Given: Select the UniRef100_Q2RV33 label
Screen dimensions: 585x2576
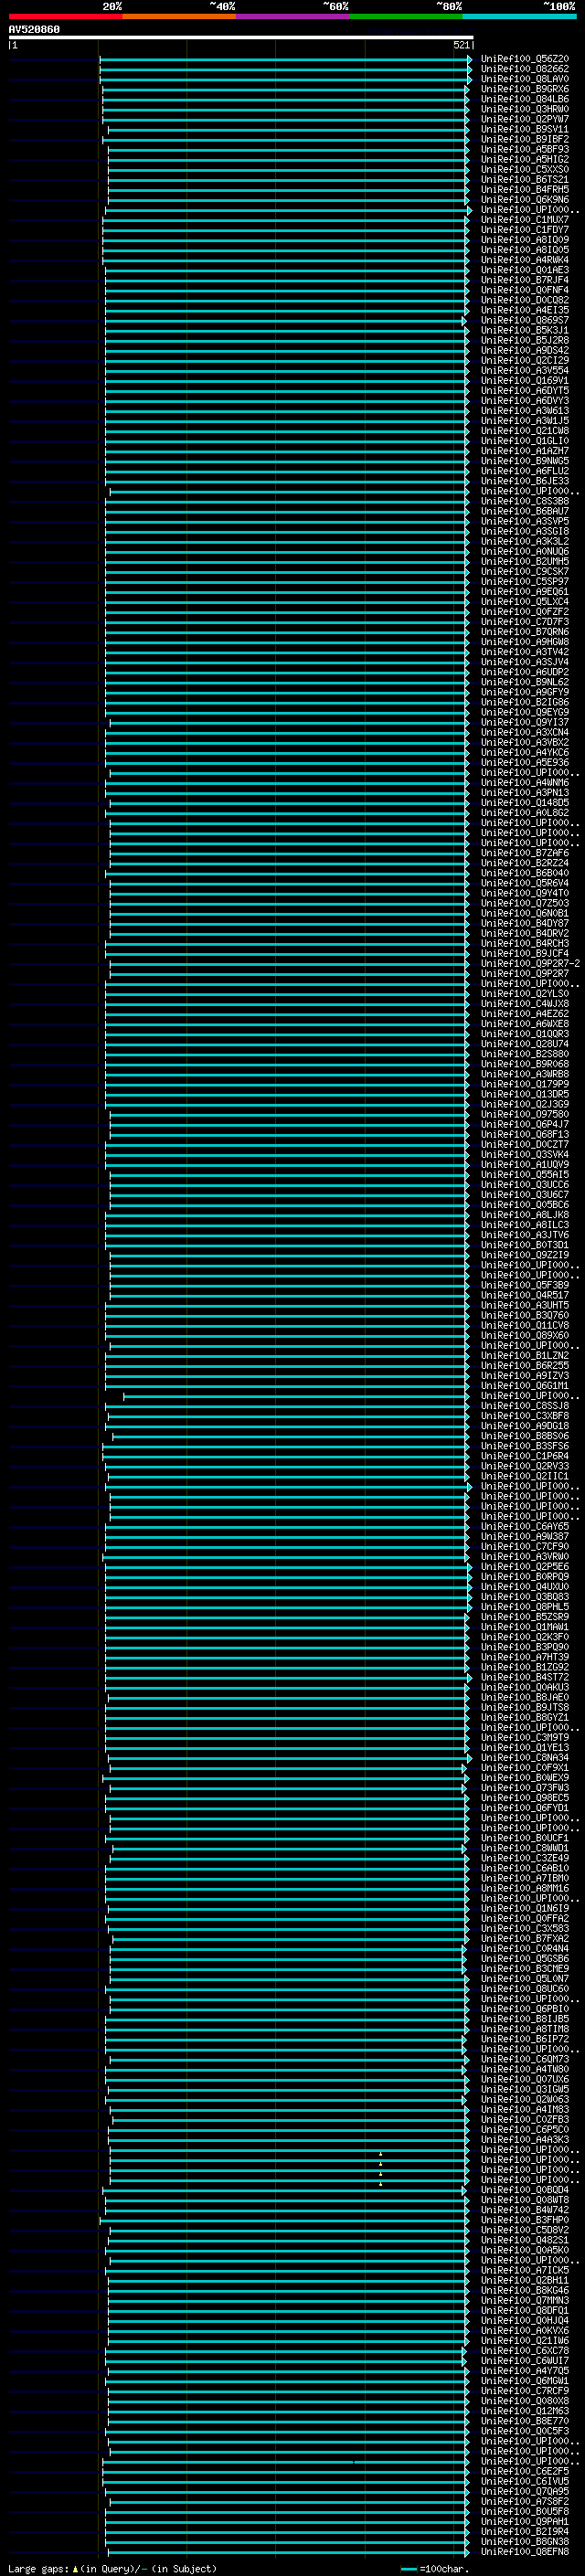Looking at the screenshot, I should [x=525, y=1466].
